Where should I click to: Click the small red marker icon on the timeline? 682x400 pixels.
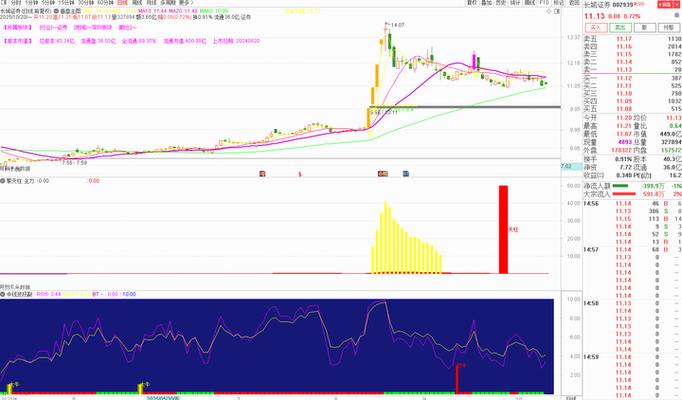(300, 174)
